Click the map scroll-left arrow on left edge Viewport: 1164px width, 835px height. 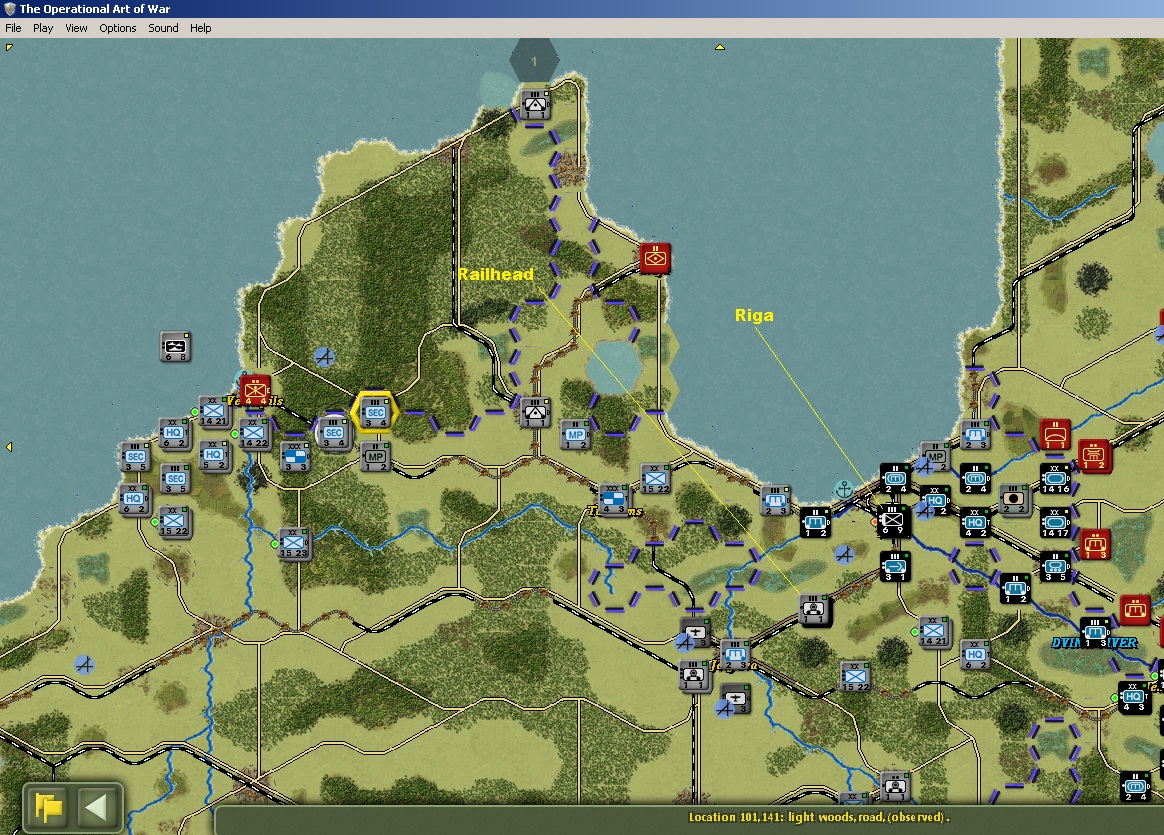click(x=9, y=447)
